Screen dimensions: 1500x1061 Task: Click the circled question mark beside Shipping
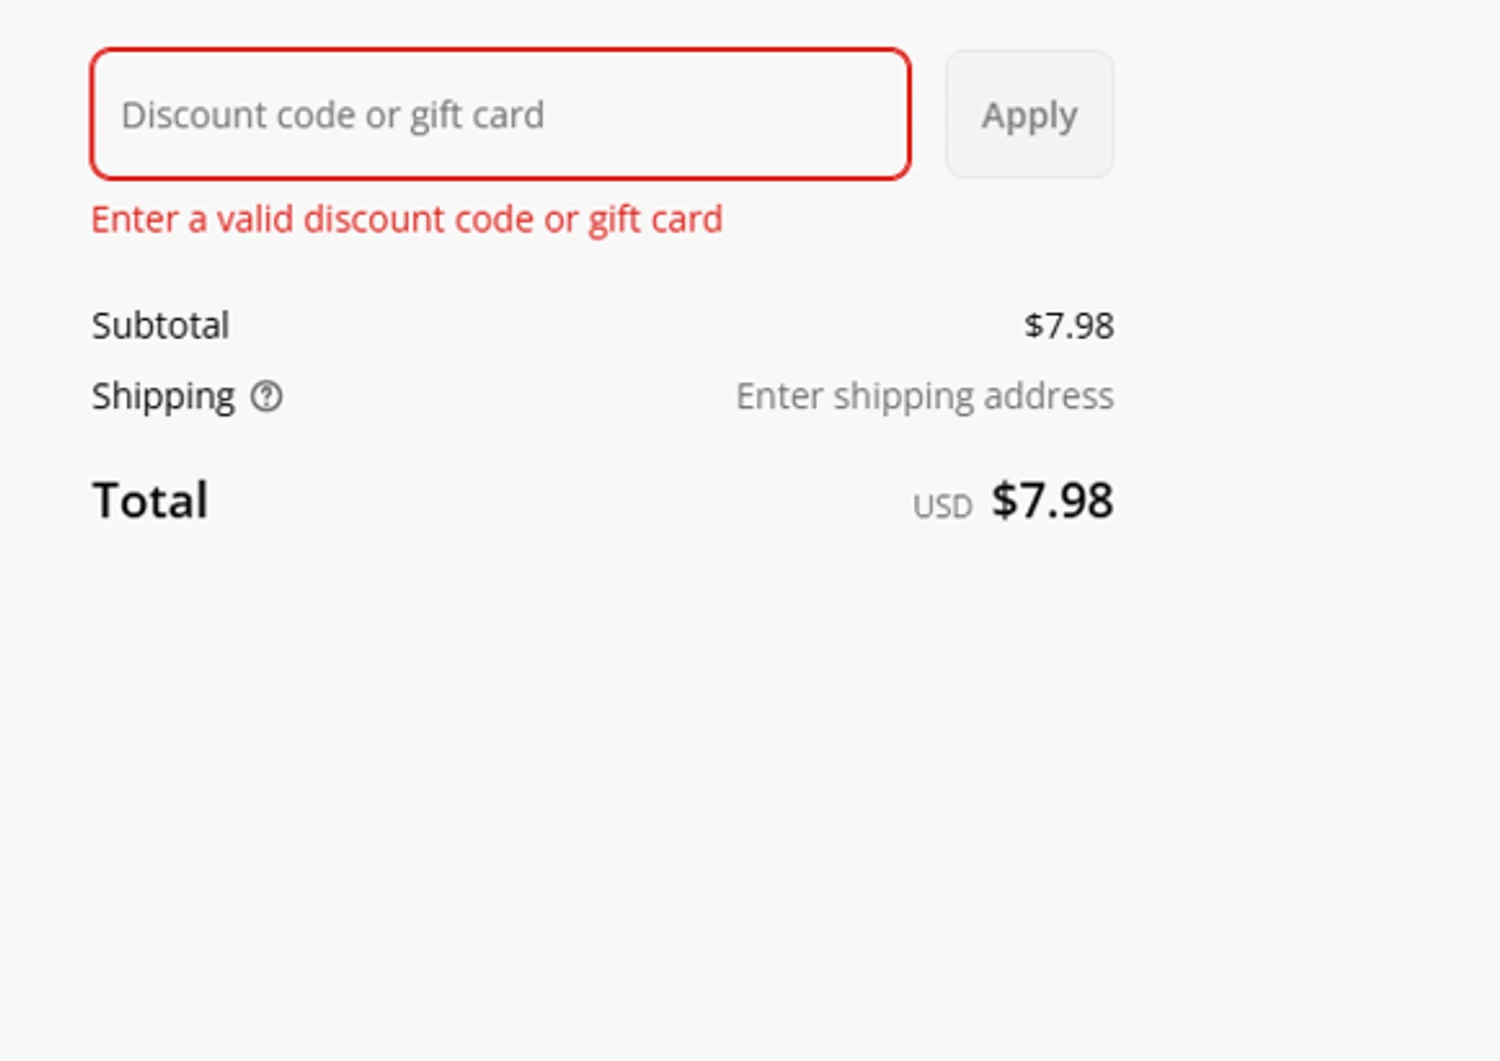266,397
